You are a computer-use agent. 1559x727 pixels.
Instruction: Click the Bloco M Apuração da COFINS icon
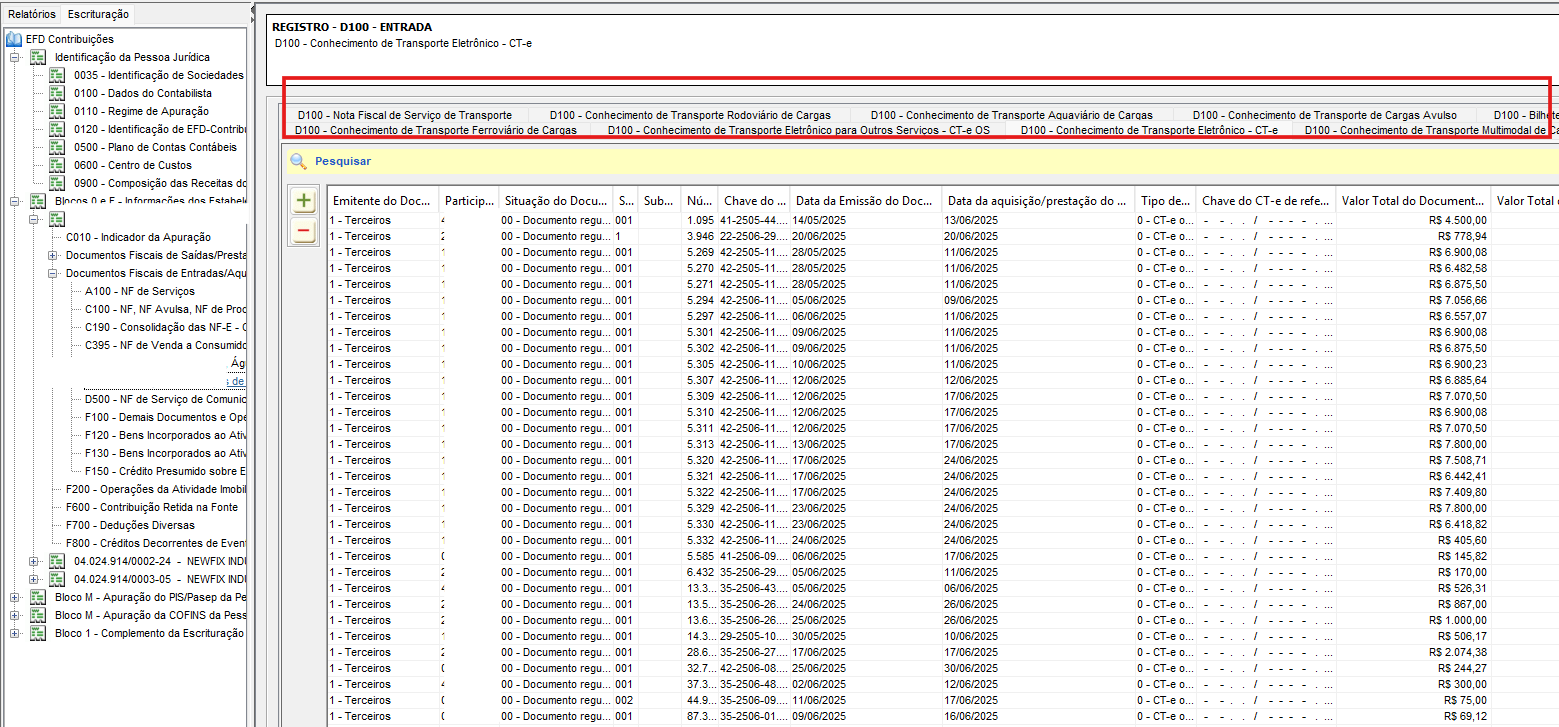pyautogui.click(x=39, y=615)
